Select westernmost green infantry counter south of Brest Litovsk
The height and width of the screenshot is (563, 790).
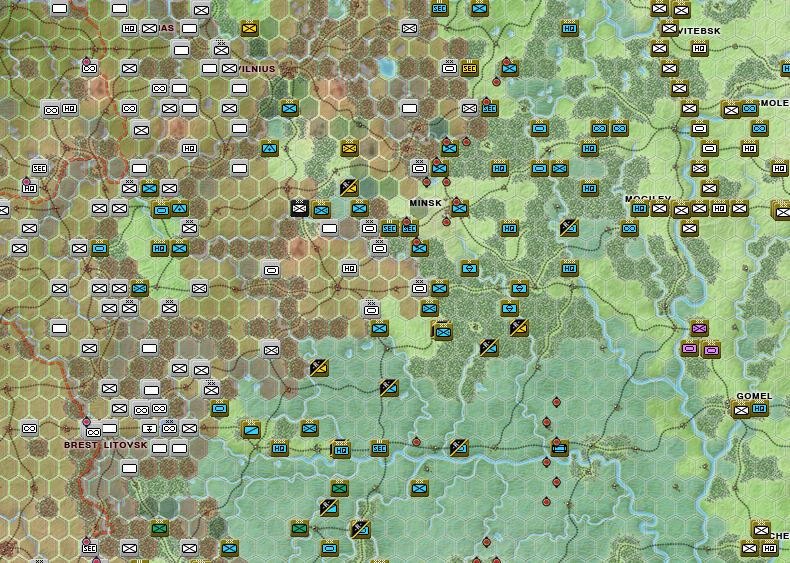(160, 528)
